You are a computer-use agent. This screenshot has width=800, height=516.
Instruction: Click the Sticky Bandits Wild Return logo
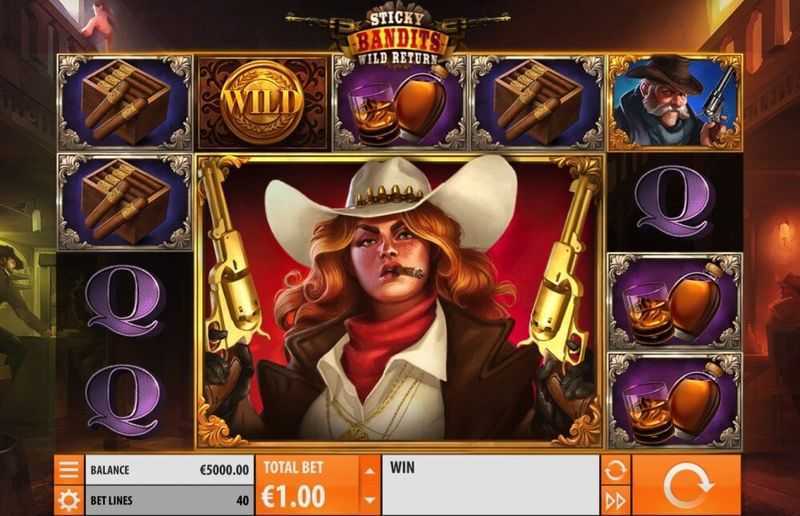point(398,36)
